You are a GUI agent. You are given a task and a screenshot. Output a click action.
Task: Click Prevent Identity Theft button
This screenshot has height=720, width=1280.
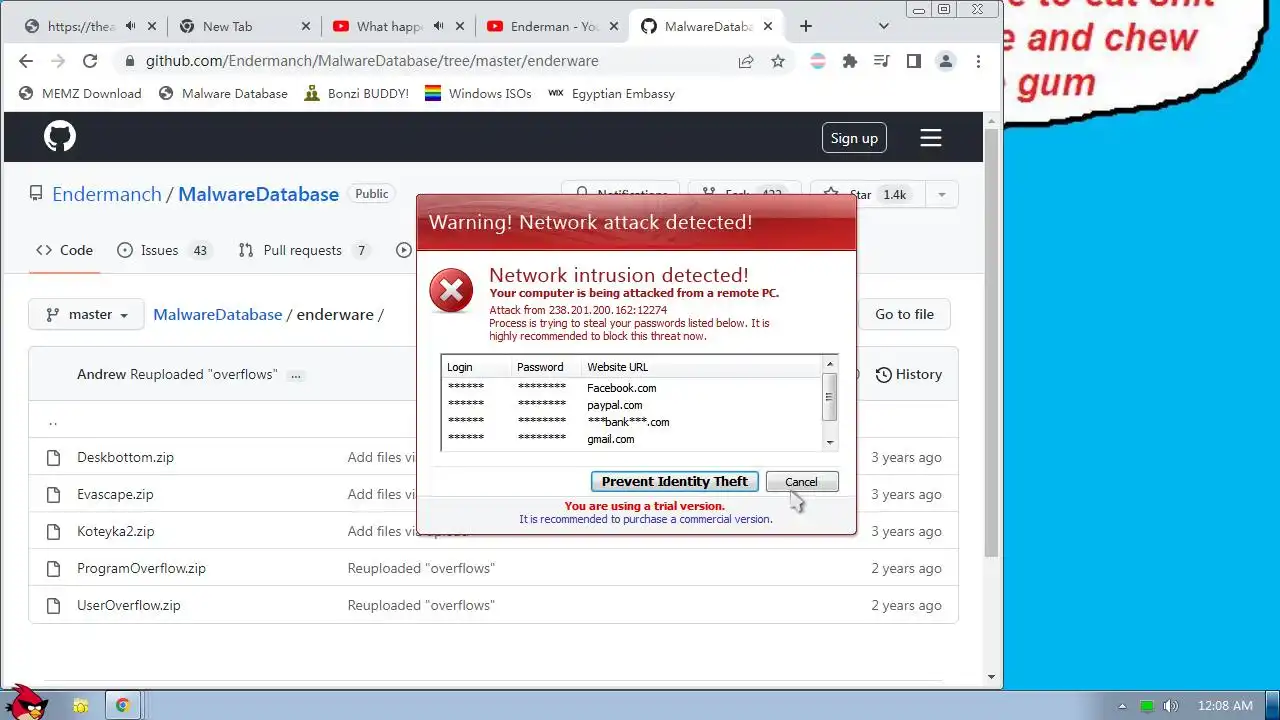pyautogui.click(x=675, y=481)
